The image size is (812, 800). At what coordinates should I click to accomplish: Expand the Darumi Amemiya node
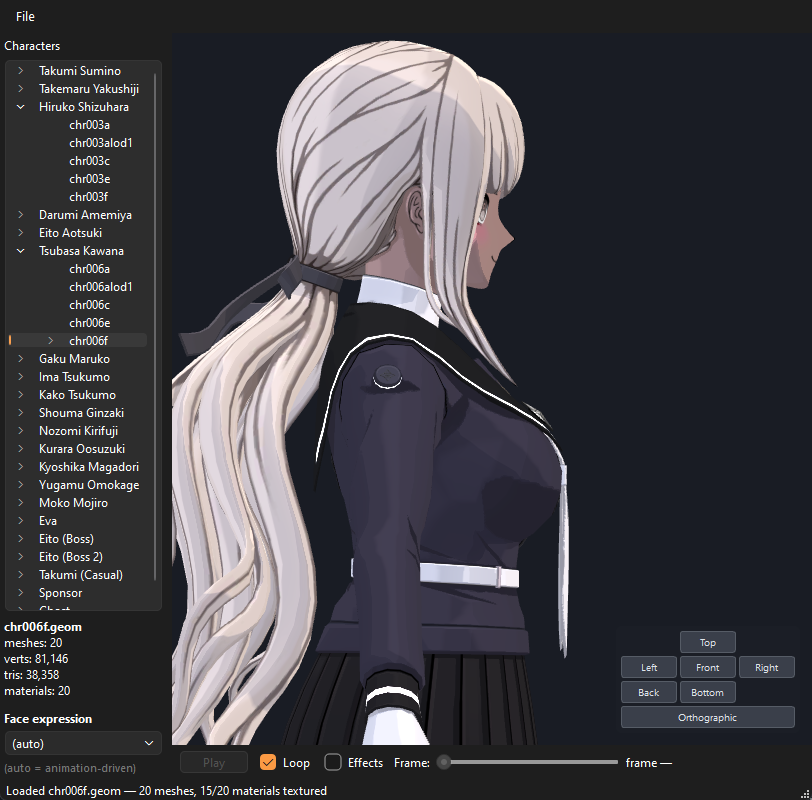click(21, 214)
